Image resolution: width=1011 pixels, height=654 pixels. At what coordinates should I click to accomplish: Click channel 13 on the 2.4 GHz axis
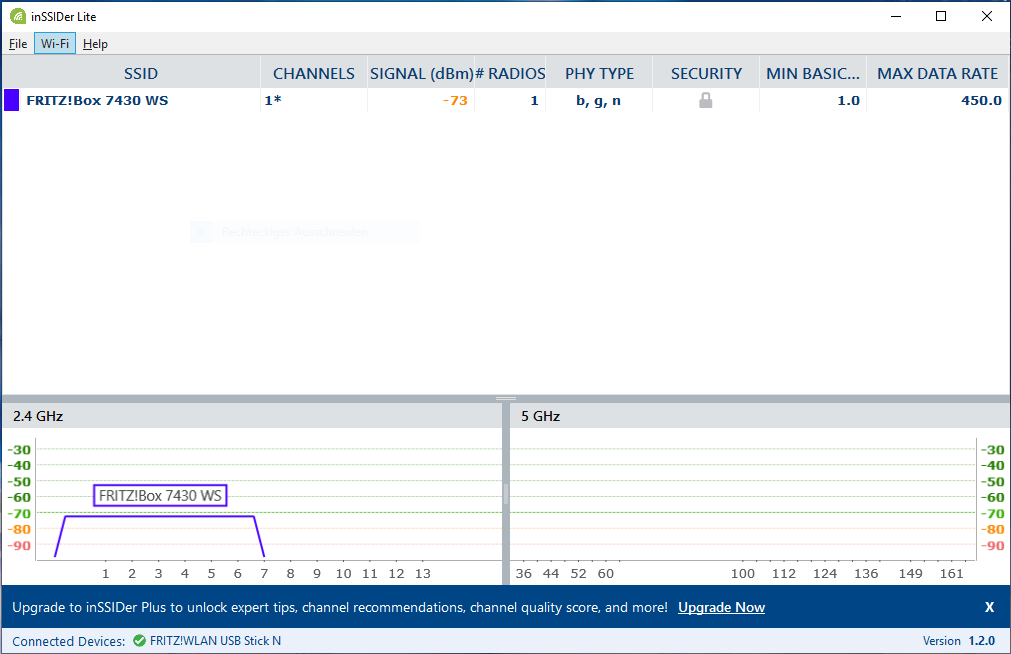[x=422, y=573]
